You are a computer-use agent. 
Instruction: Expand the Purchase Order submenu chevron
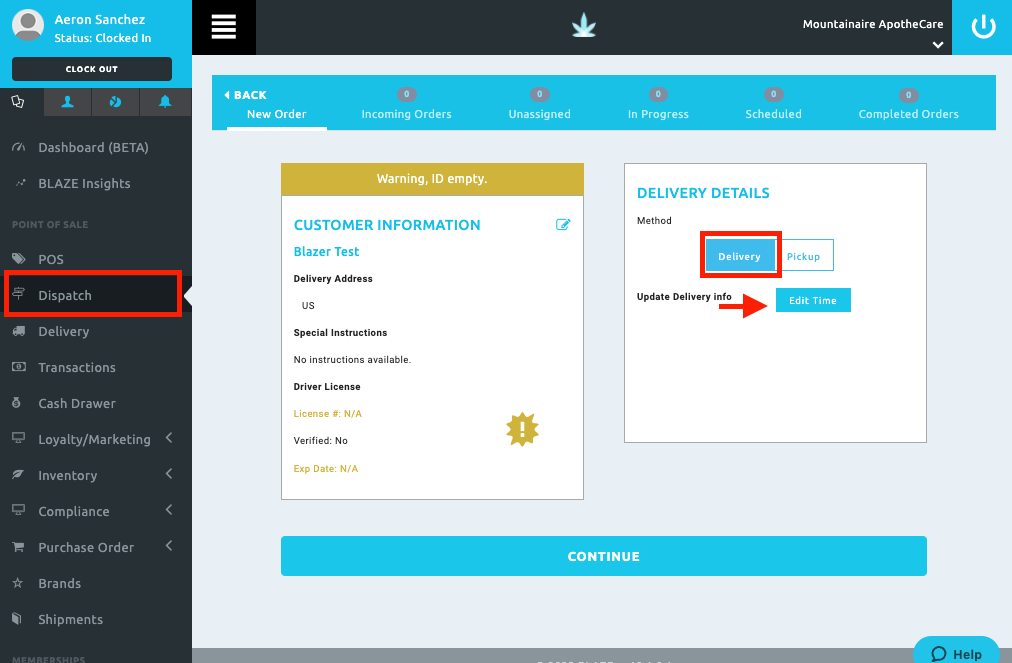pos(169,546)
